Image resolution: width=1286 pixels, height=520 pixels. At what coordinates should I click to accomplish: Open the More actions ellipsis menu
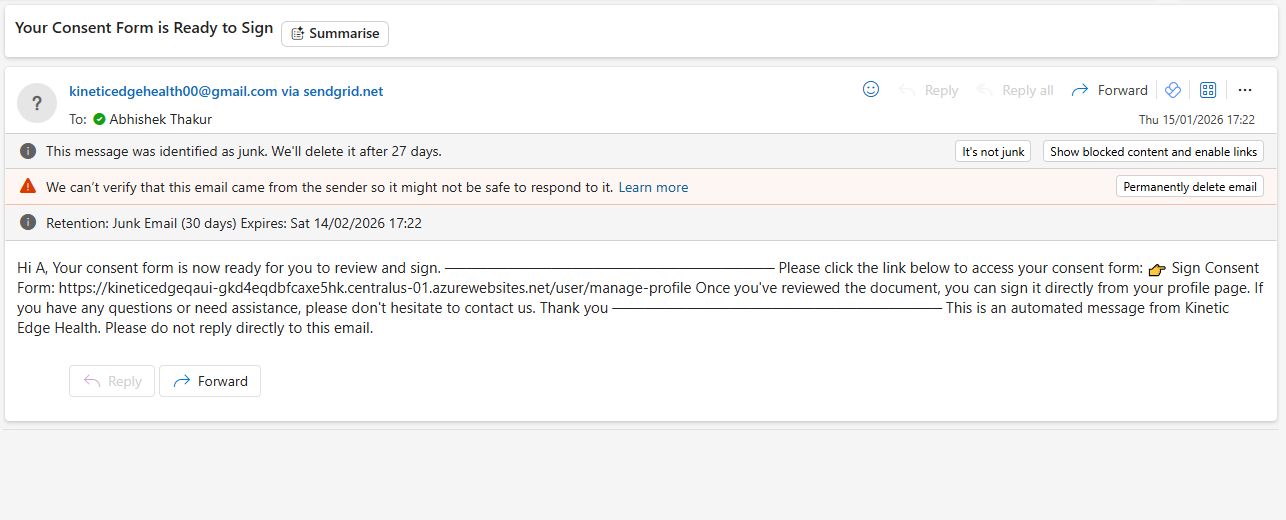pos(1245,90)
